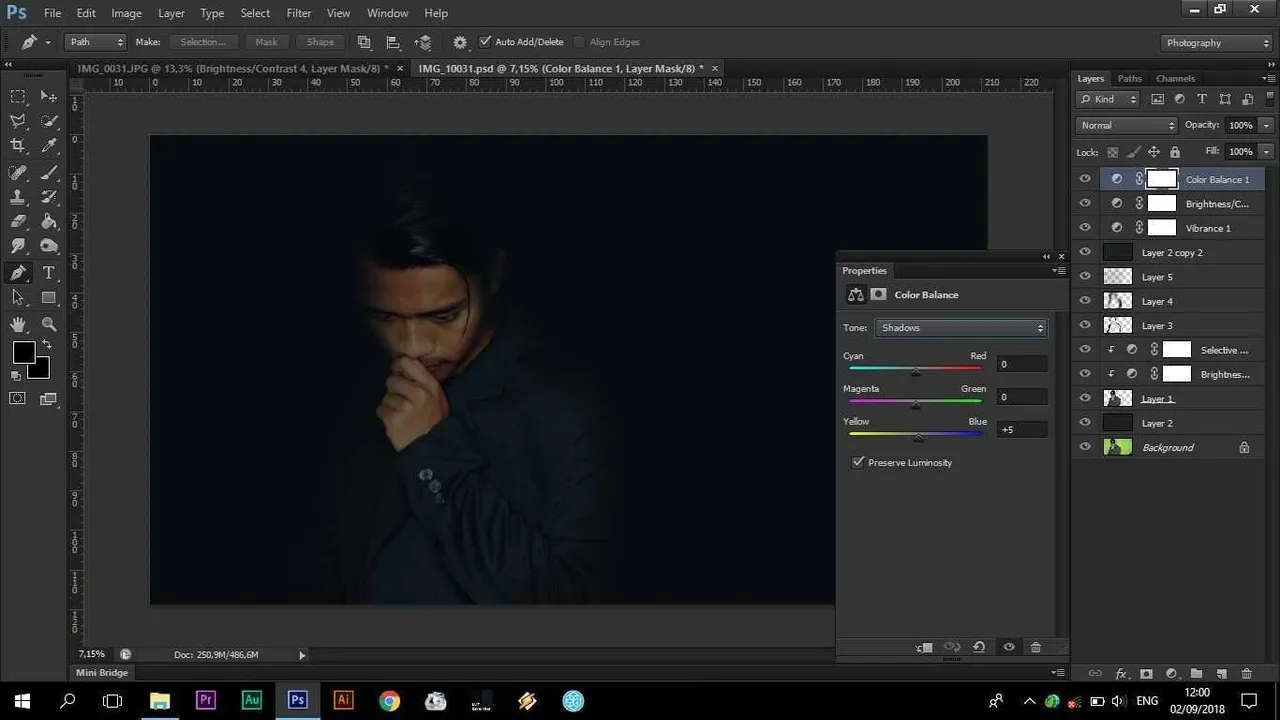Delete layer with Layers trash icon

(1246, 674)
